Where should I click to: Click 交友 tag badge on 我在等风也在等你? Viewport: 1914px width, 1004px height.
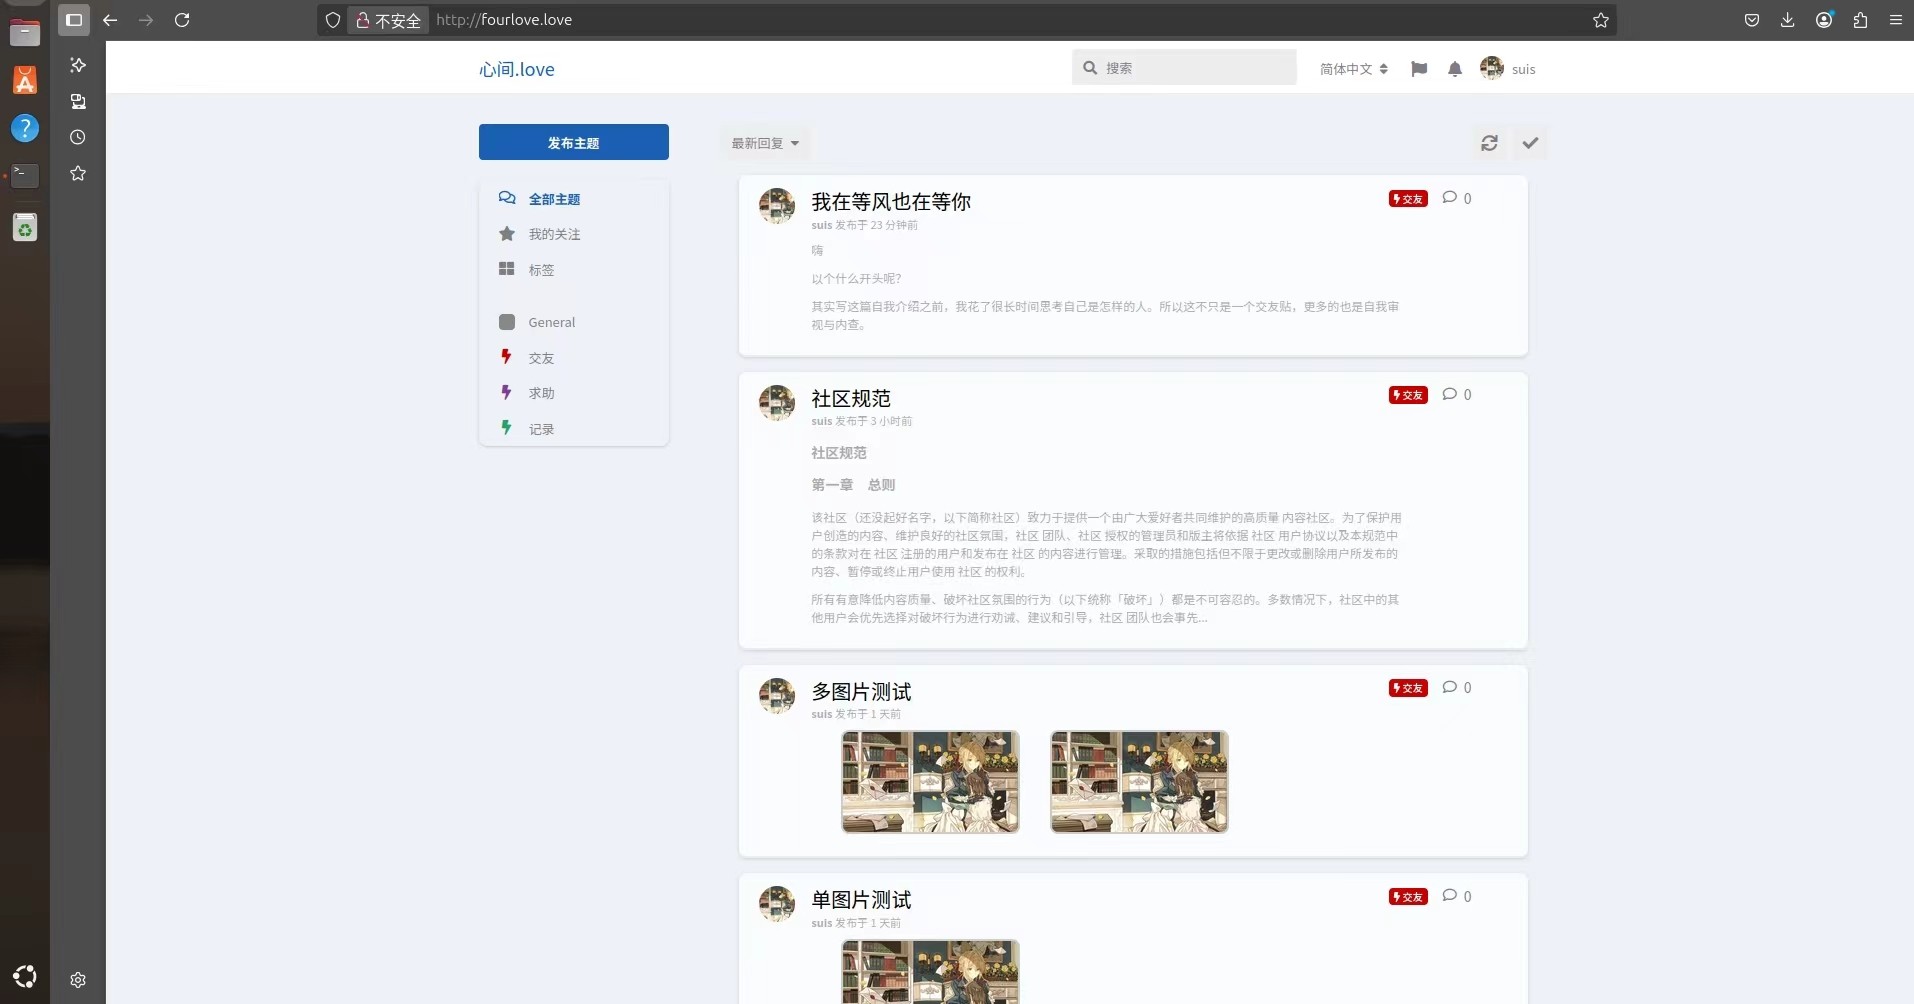click(x=1408, y=199)
